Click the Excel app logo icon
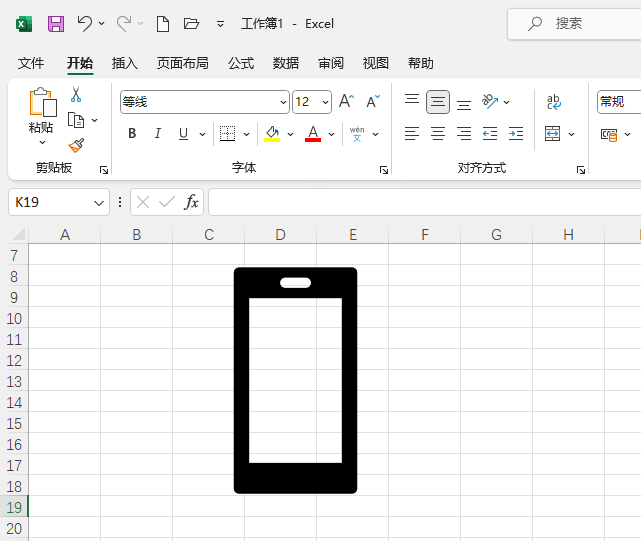Screen dimensions: 641x541 tap(24, 24)
